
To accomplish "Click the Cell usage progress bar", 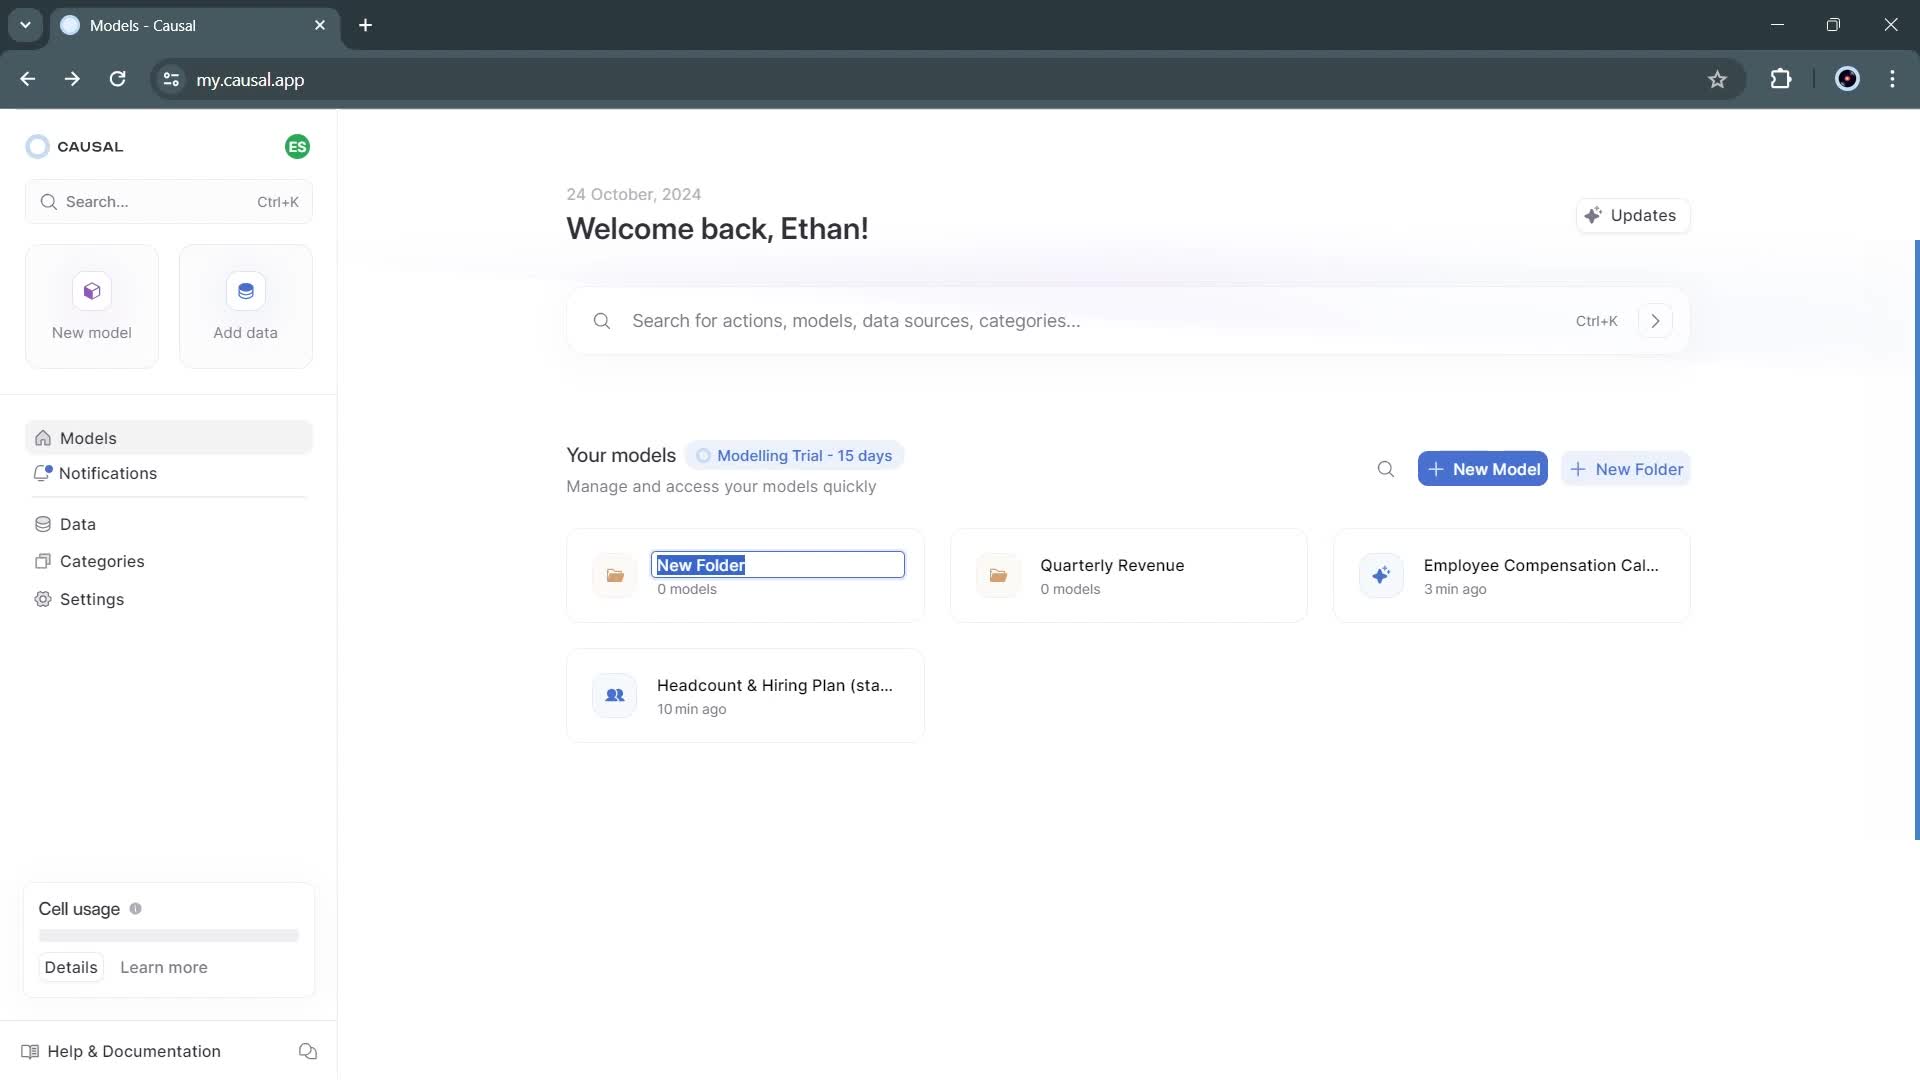I will coord(169,935).
